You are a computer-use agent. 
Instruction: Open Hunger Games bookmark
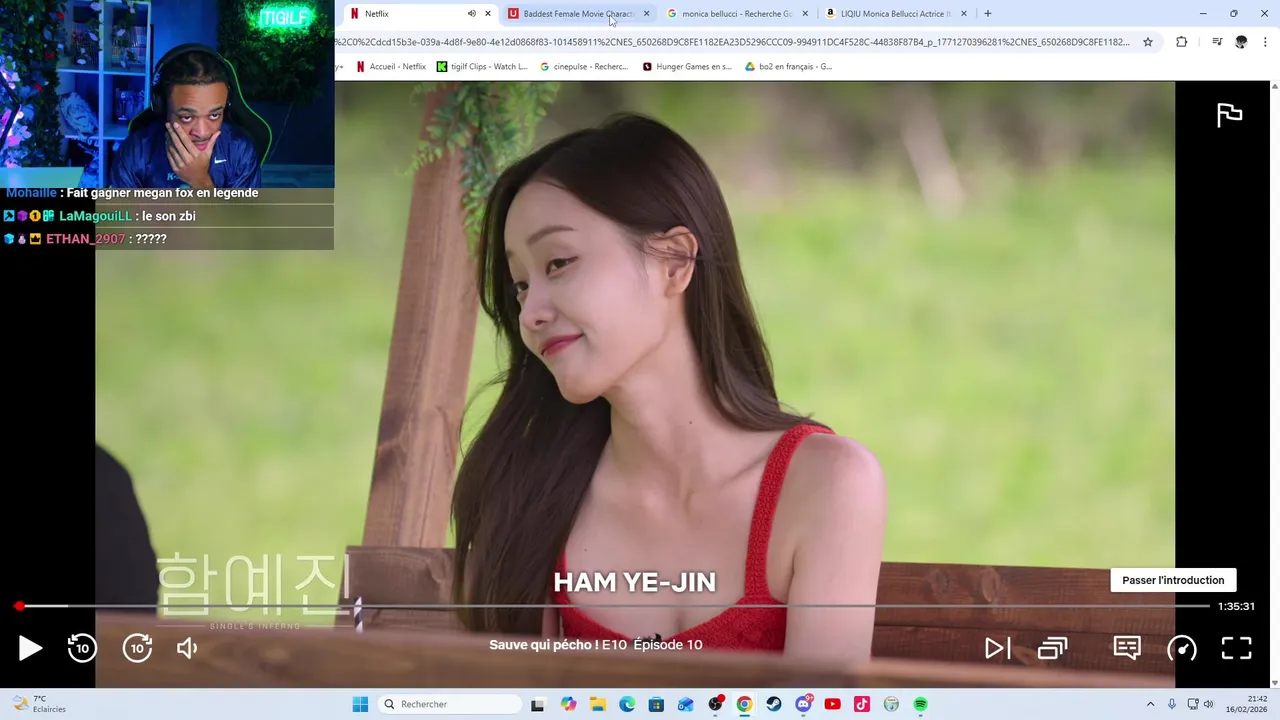[x=687, y=67]
